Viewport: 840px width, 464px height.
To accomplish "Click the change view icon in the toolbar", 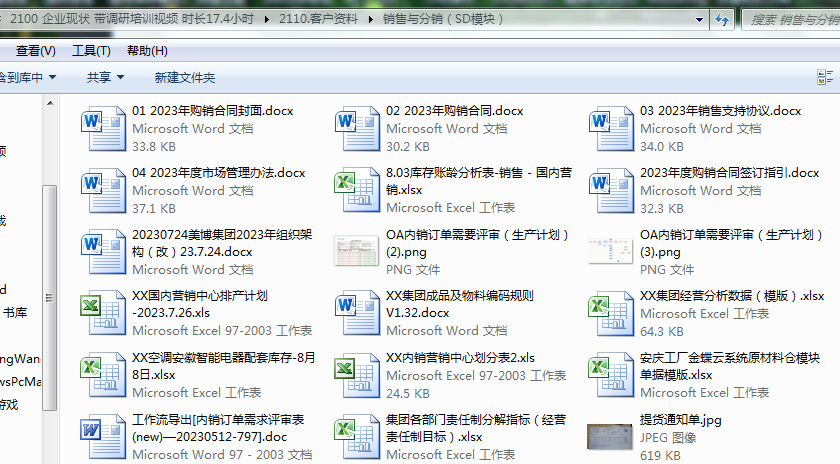I will (x=825, y=77).
